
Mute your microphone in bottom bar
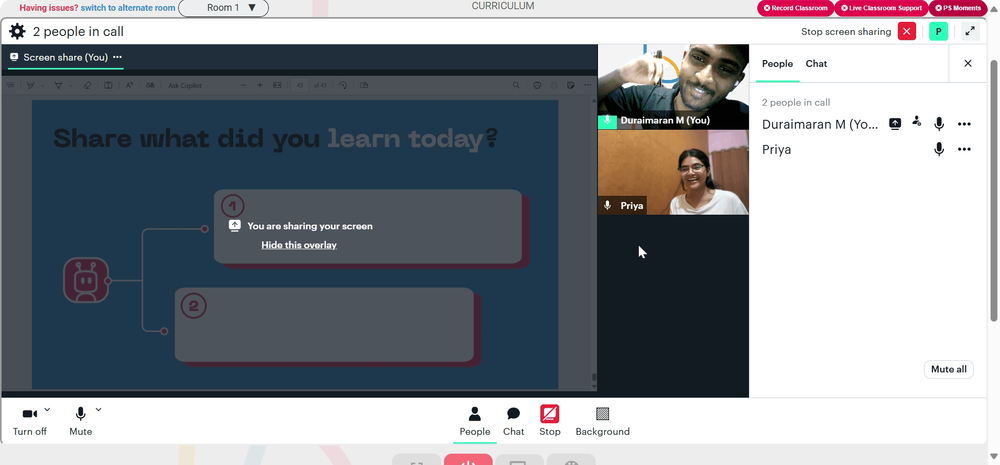point(80,421)
